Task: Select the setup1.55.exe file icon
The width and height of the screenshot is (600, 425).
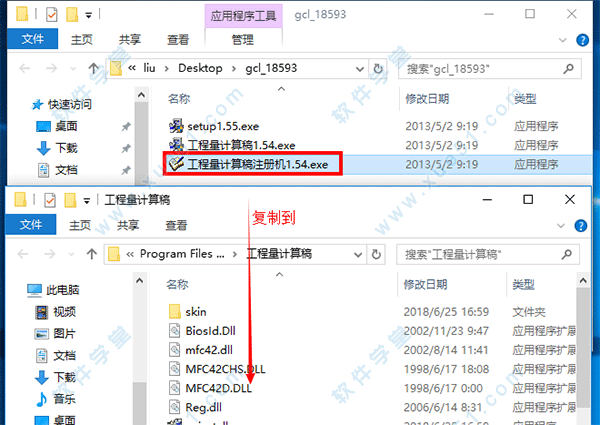Action: coord(176,126)
